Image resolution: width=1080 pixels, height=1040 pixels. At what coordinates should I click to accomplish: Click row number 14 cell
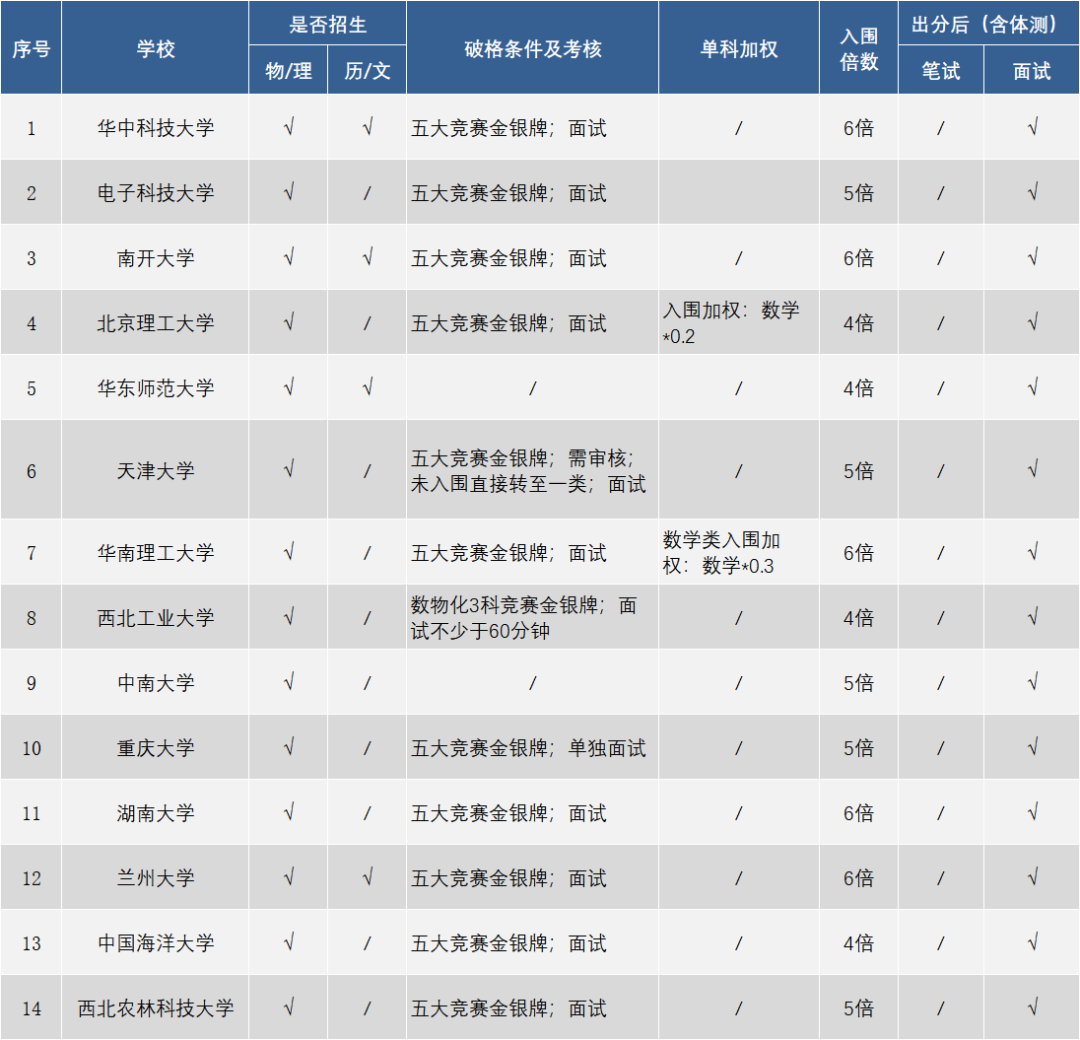(x=31, y=1008)
